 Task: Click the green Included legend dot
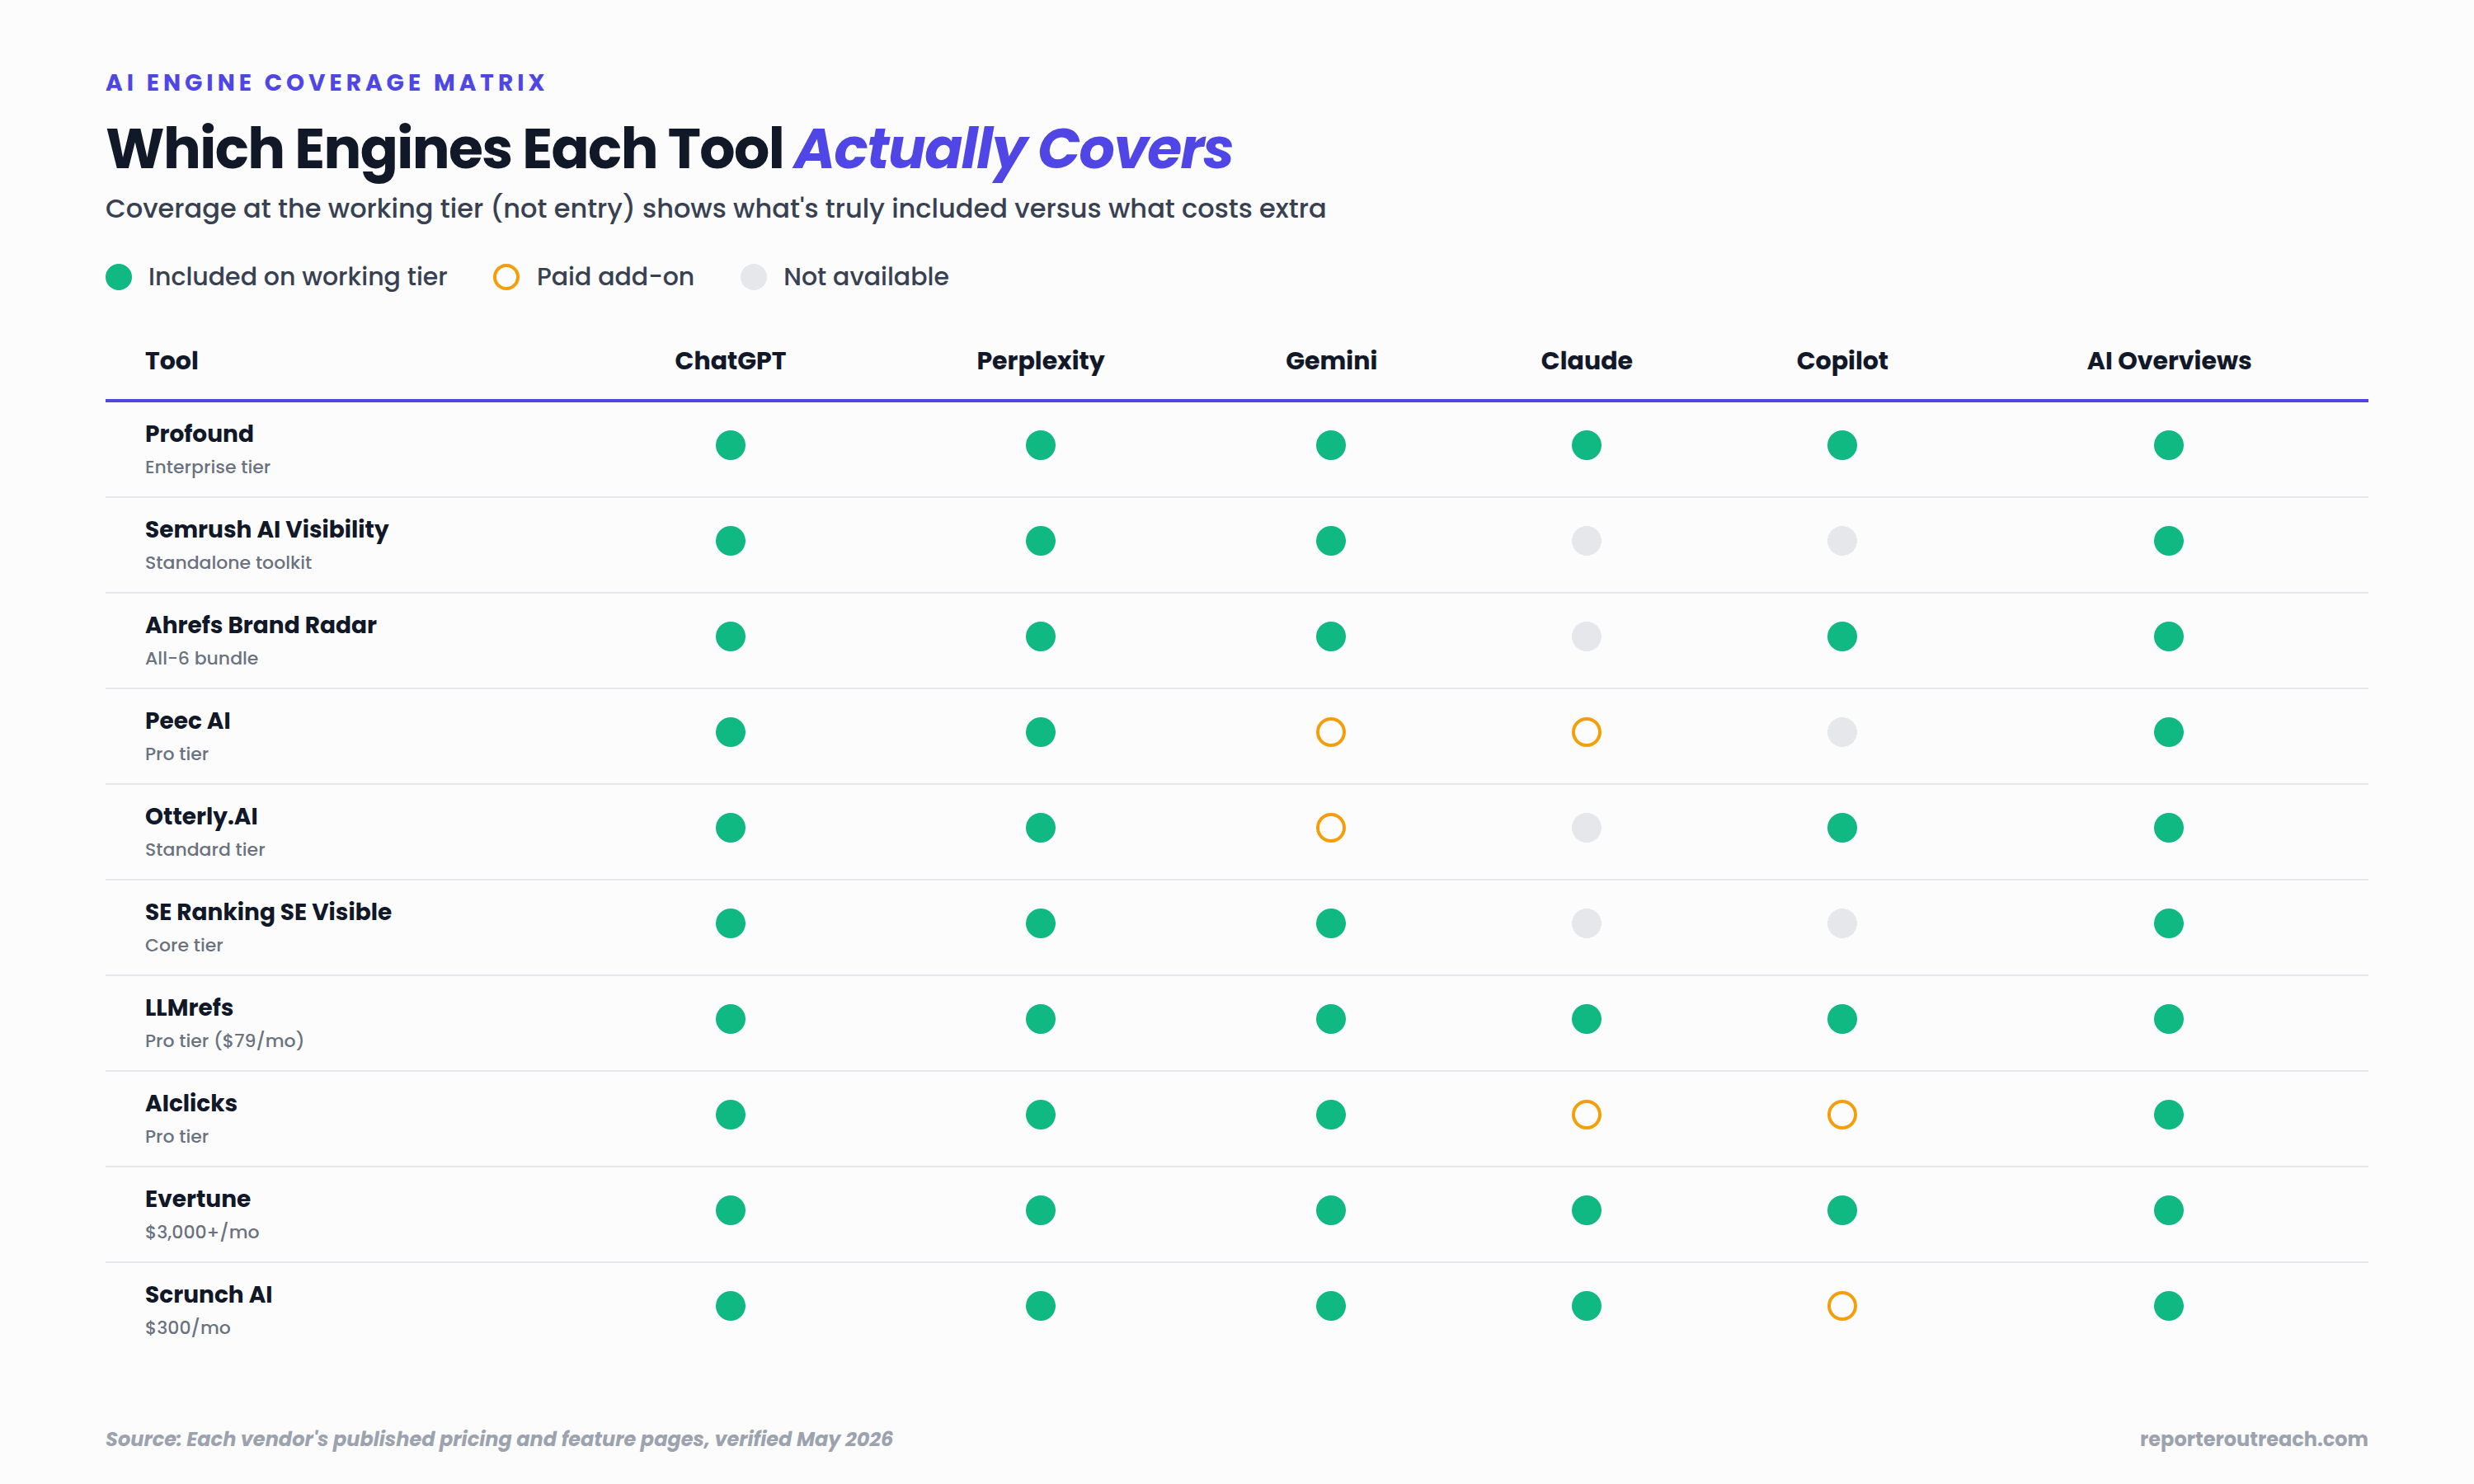tap(119, 277)
